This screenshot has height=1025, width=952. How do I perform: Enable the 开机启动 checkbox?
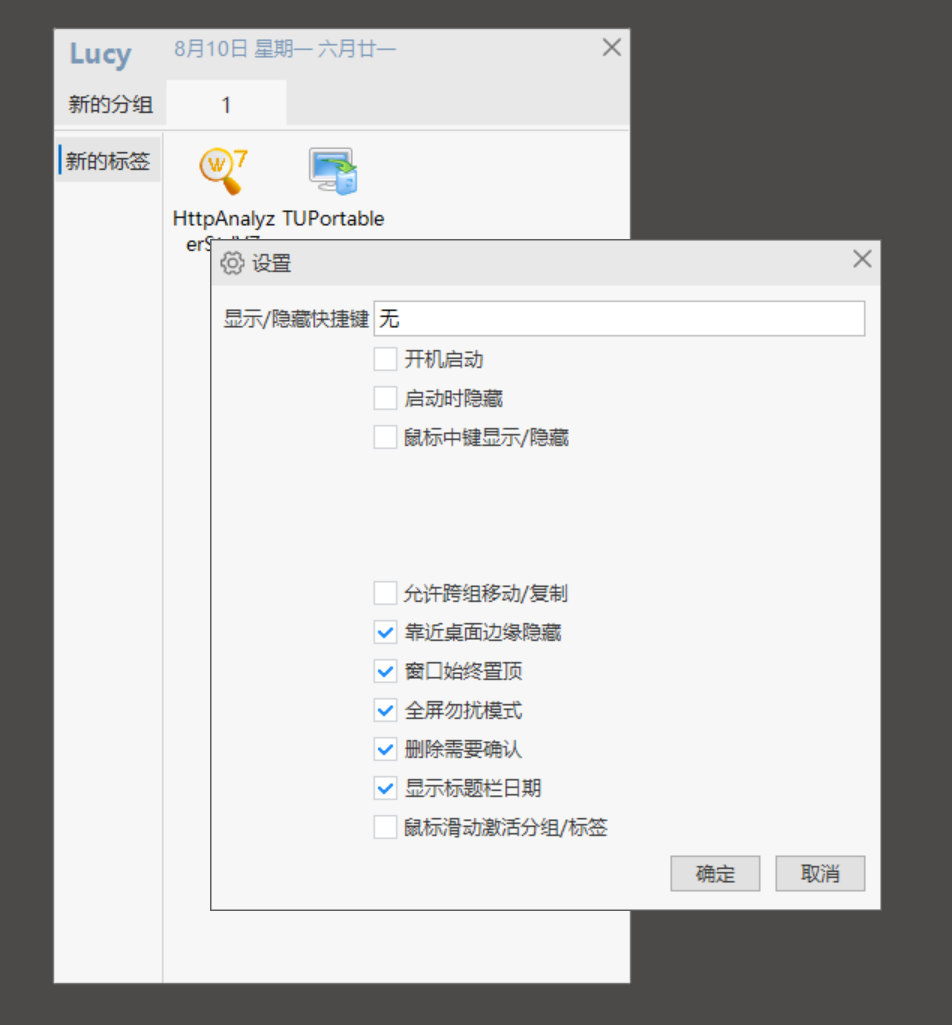pos(385,359)
